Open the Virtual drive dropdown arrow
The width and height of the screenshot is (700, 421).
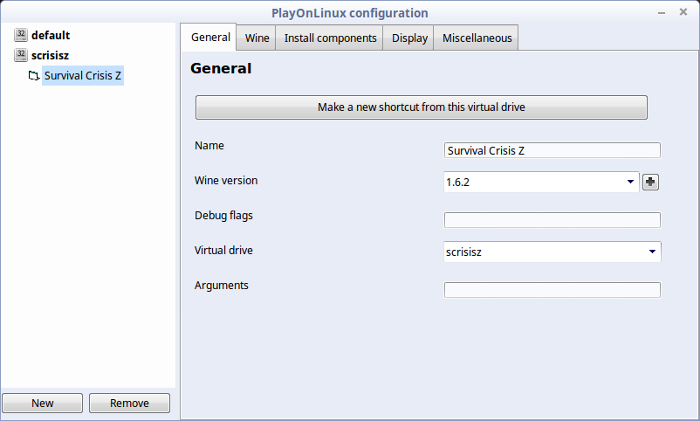pyautogui.click(x=652, y=252)
